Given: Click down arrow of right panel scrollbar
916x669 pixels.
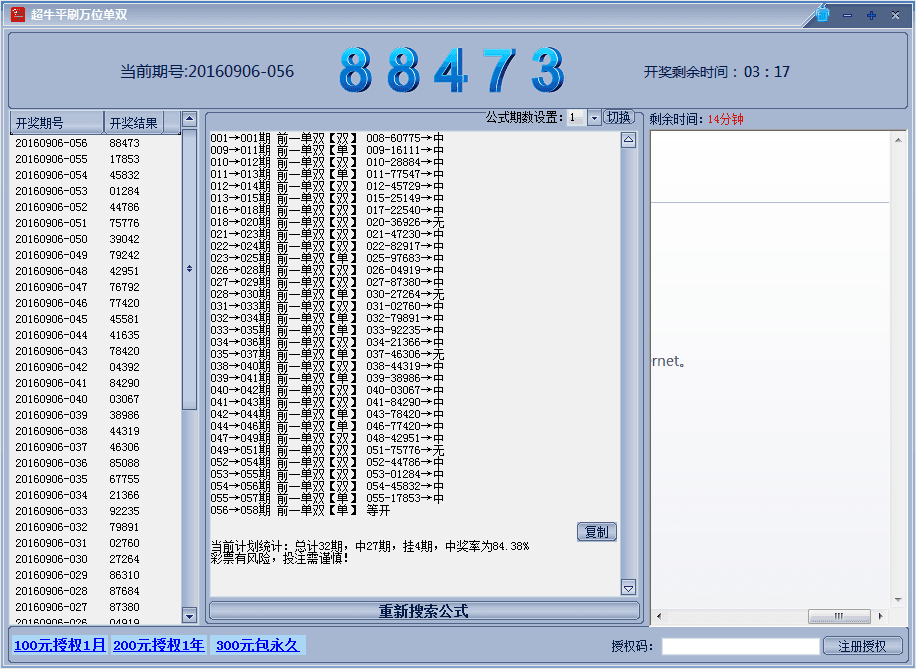Looking at the screenshot, I should [898, 600].
